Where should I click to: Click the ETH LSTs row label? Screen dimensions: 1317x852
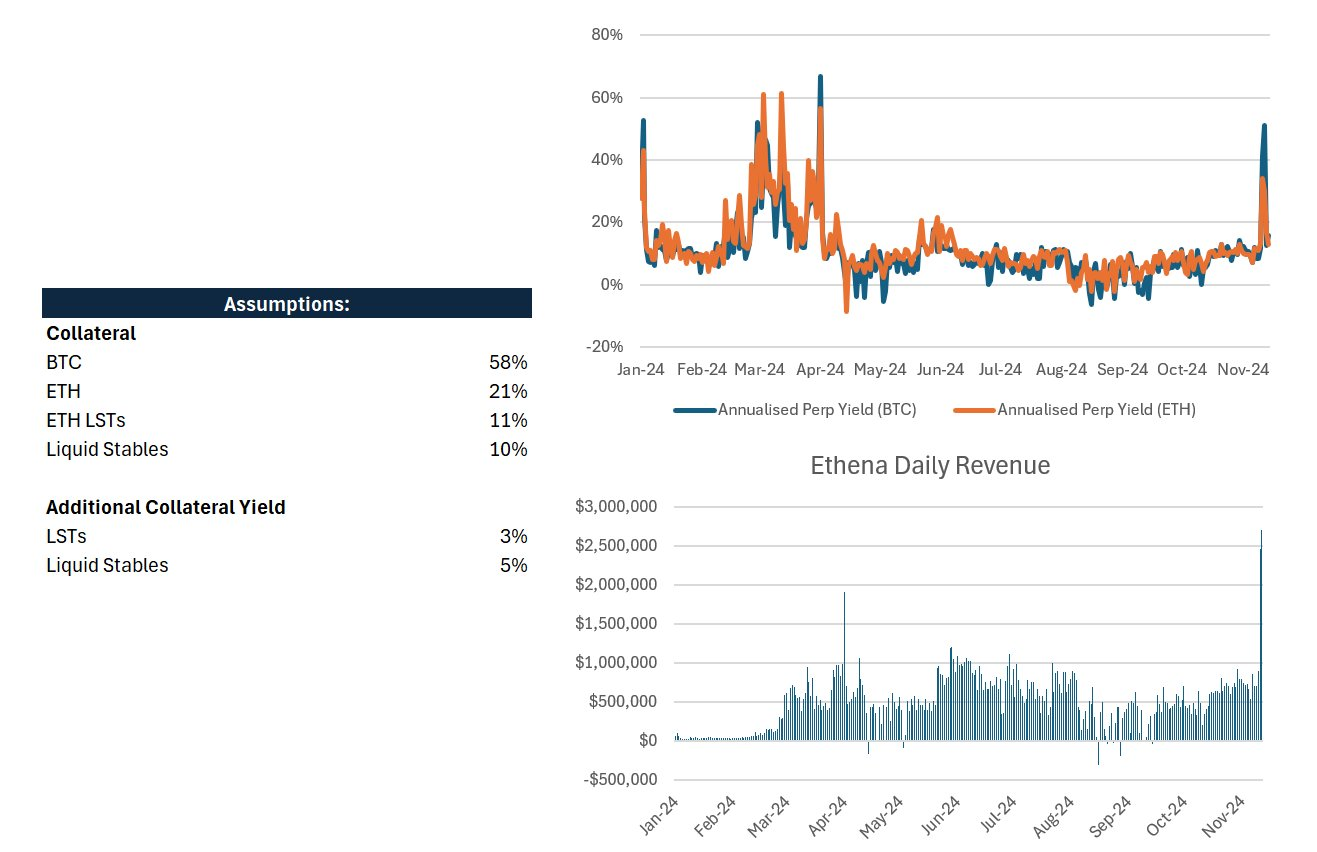[86, 420]
